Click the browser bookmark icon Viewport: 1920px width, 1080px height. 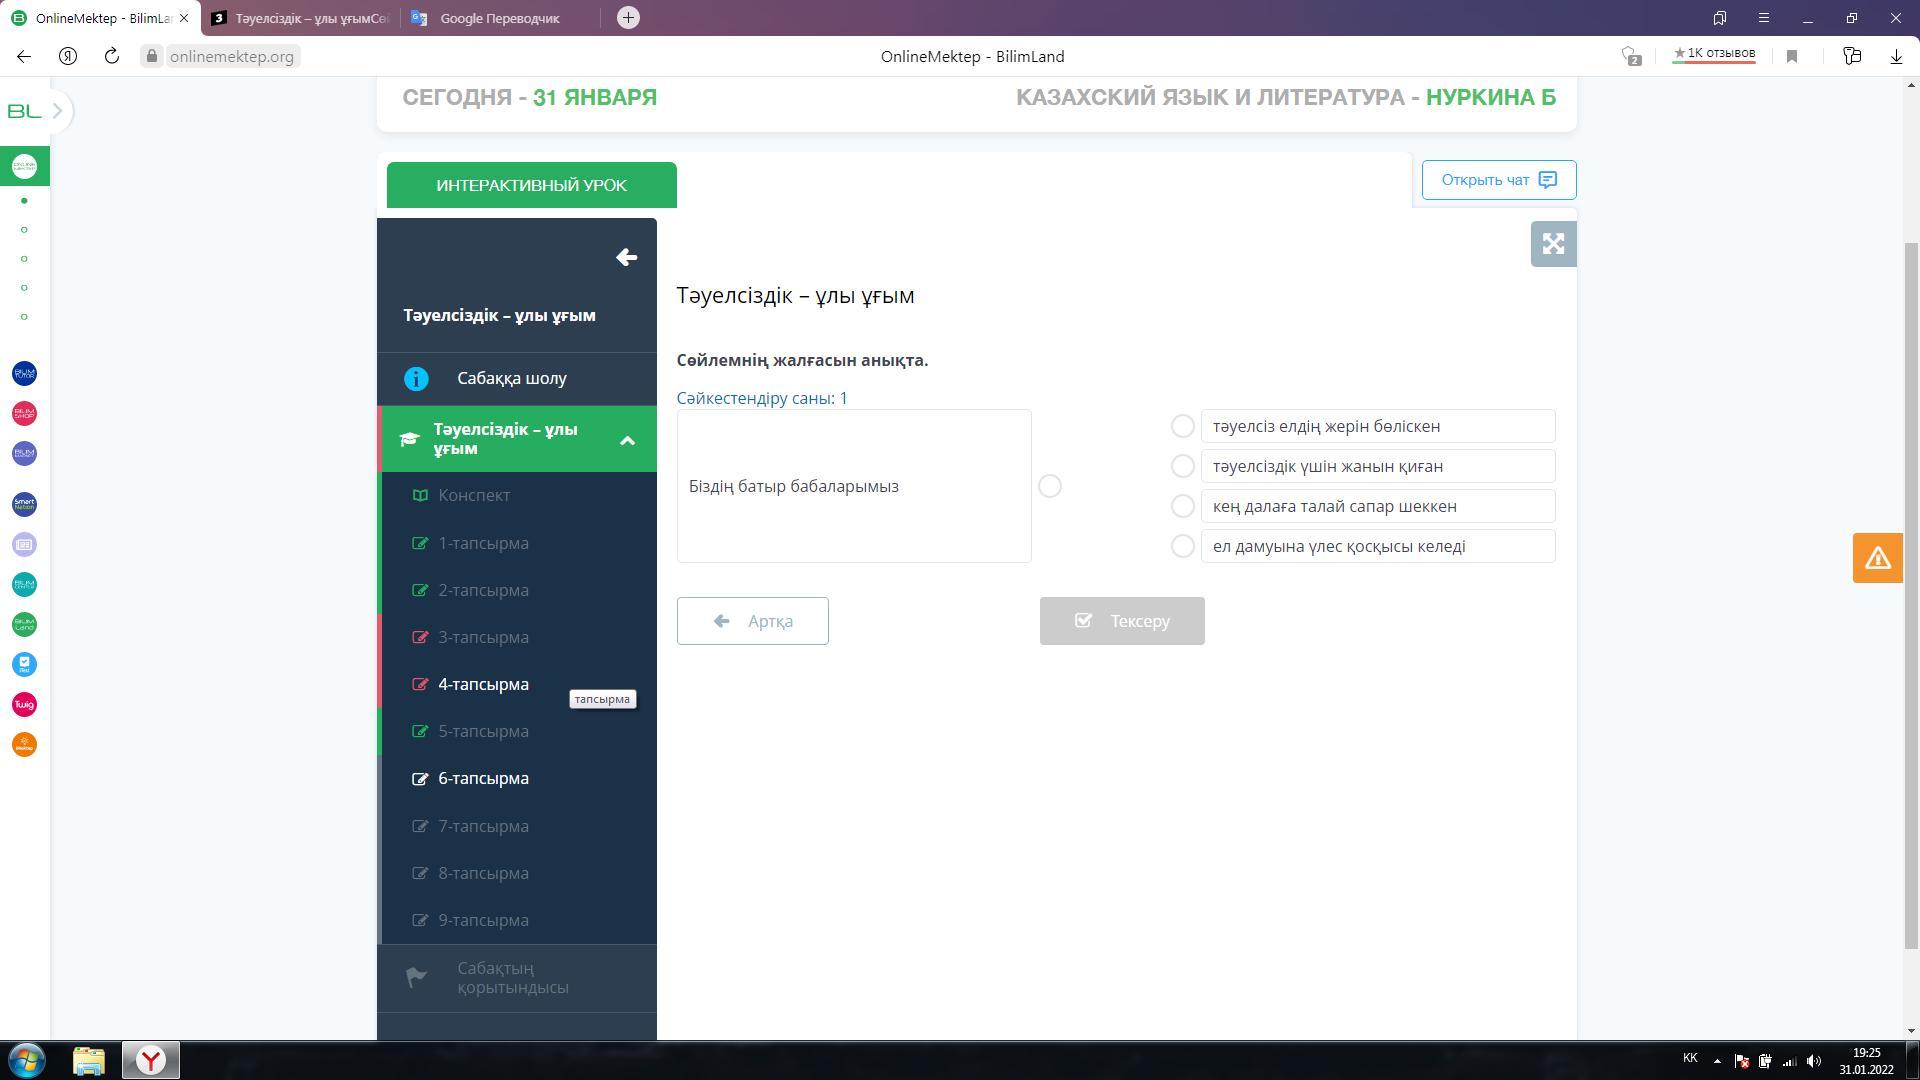tap(1792, 57)
